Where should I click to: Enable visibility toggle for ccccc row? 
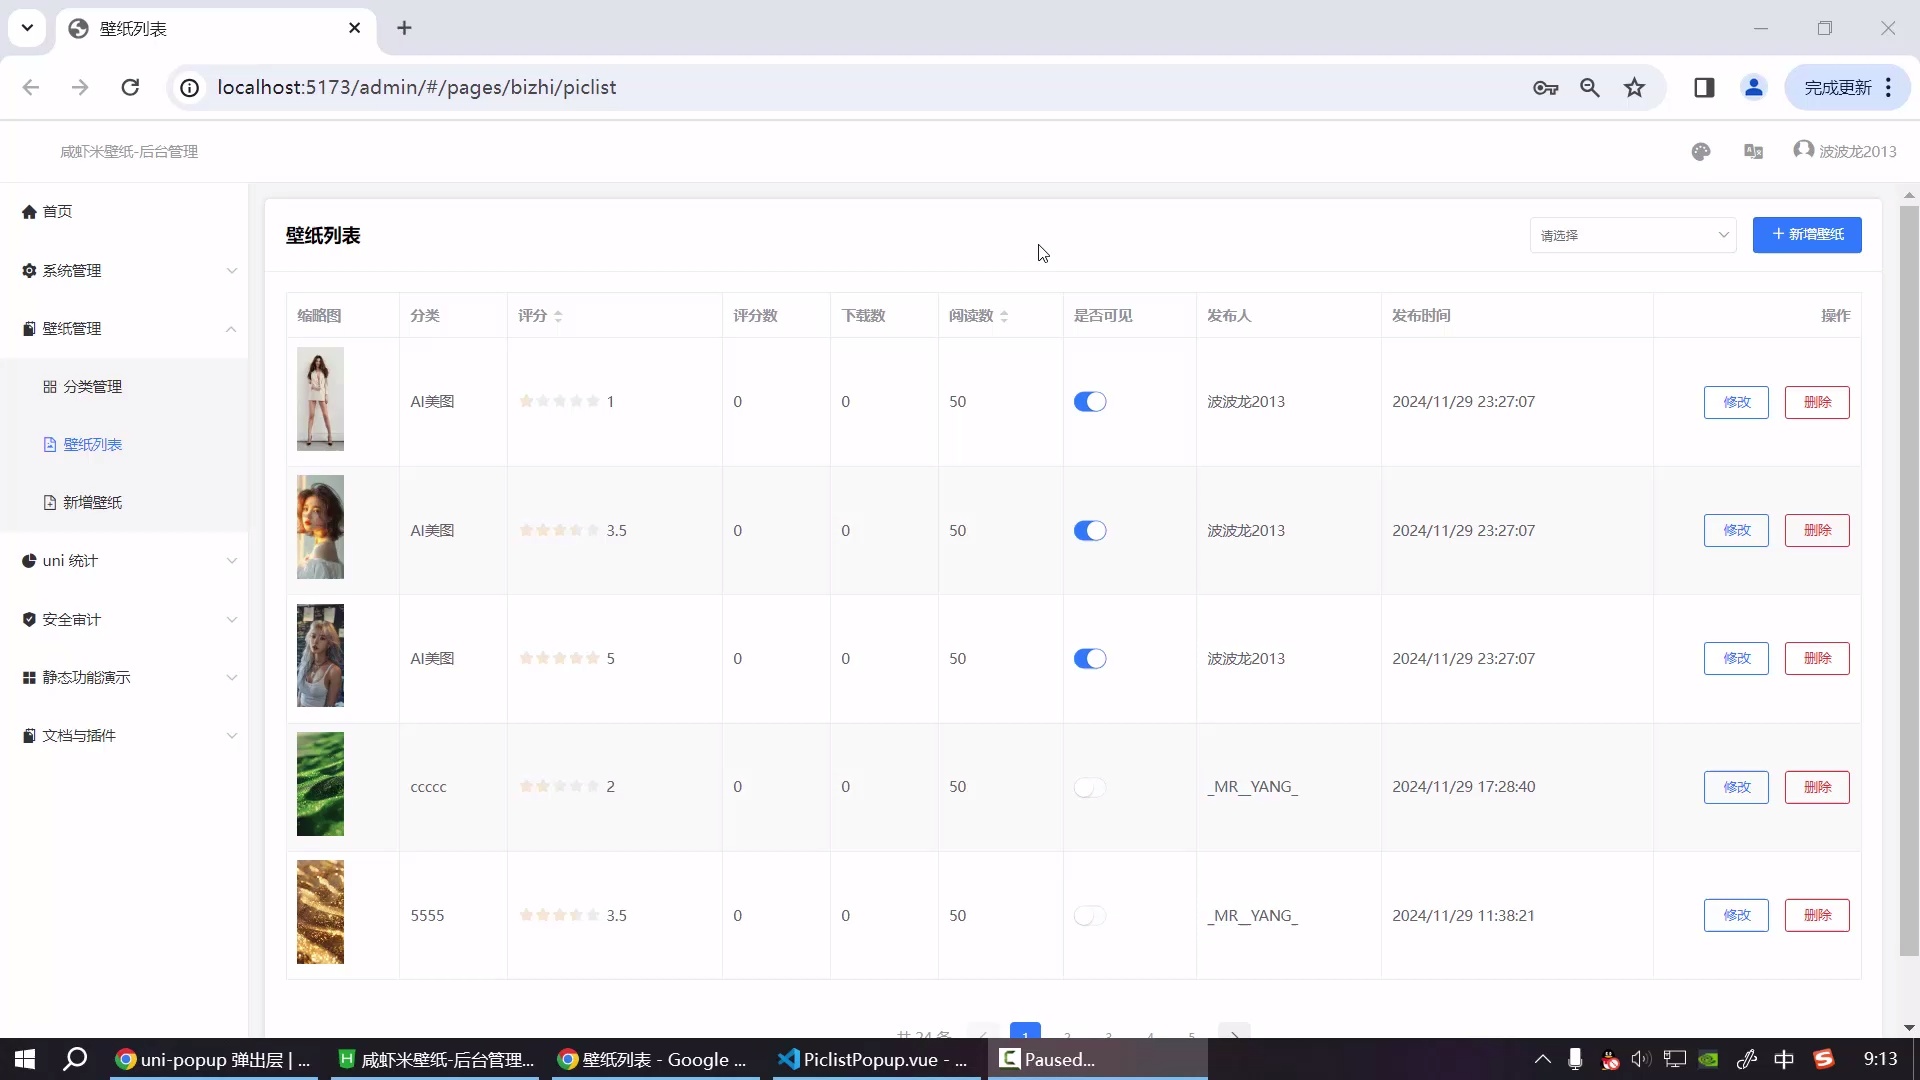[1089, 788]
